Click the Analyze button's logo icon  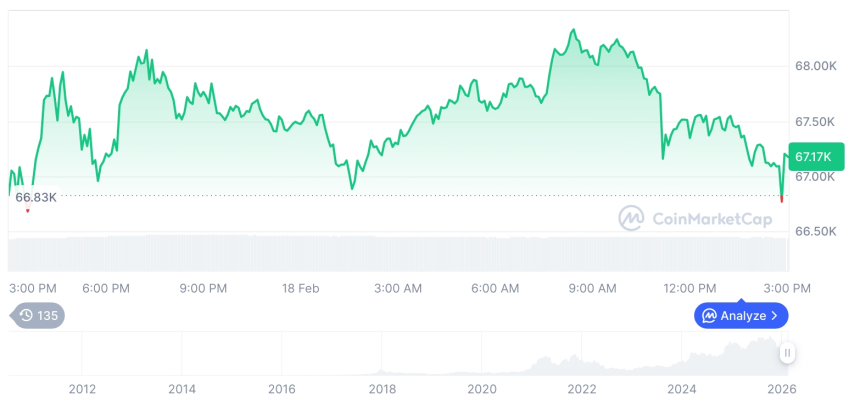click(709, 316)
